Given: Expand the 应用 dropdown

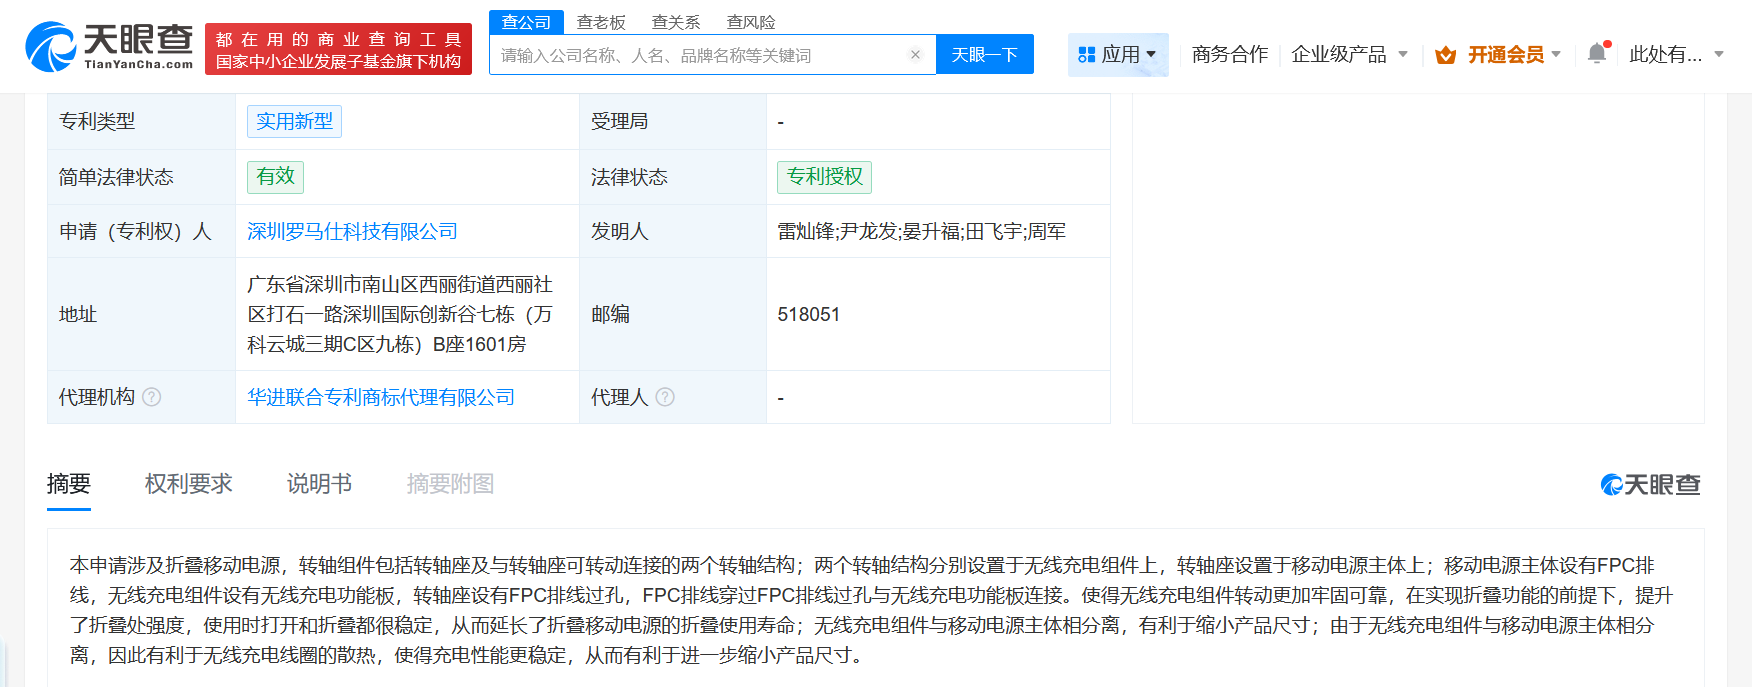Looking at the screenshot, I should (1151, 54).
